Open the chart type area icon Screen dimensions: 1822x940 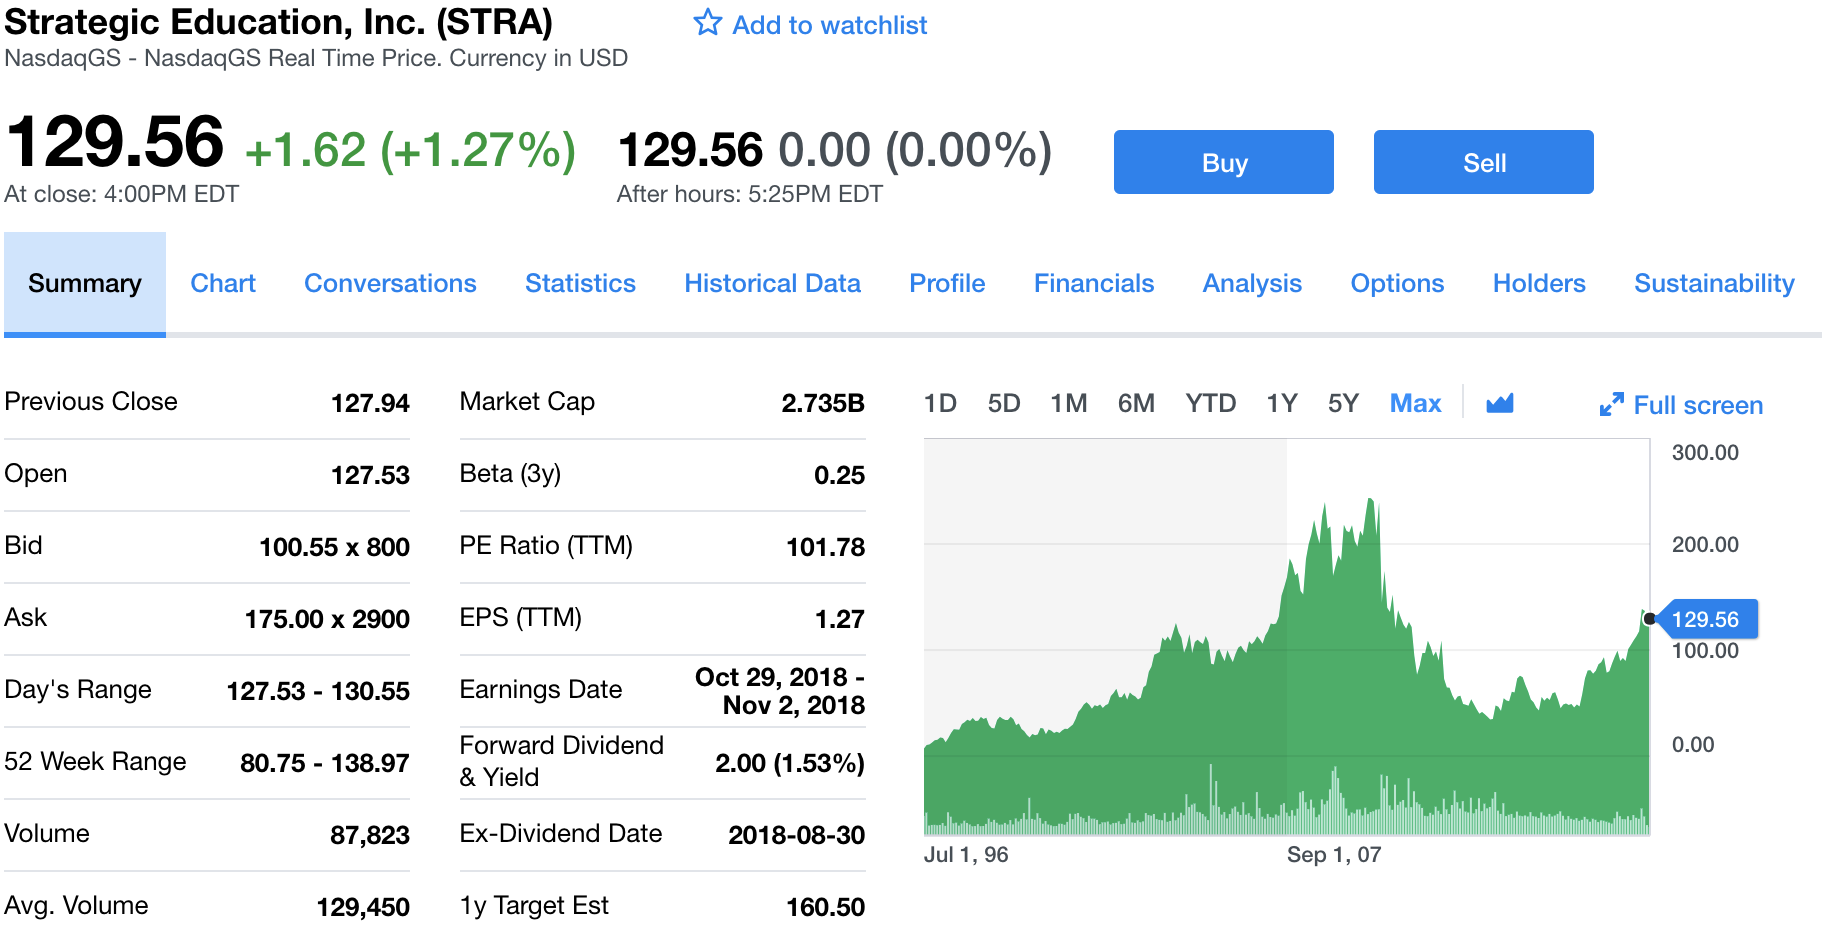click(x=1500, y=403)
